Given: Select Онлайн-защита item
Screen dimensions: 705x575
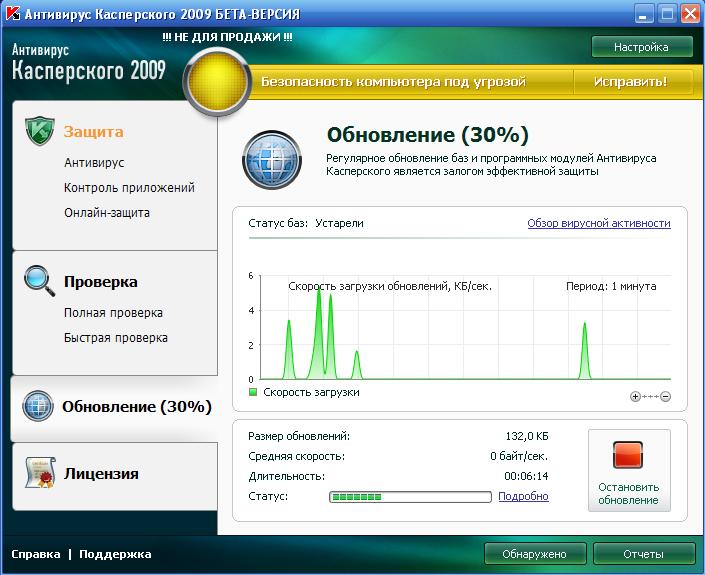Looking at the screenshot, I should [107, 213].
